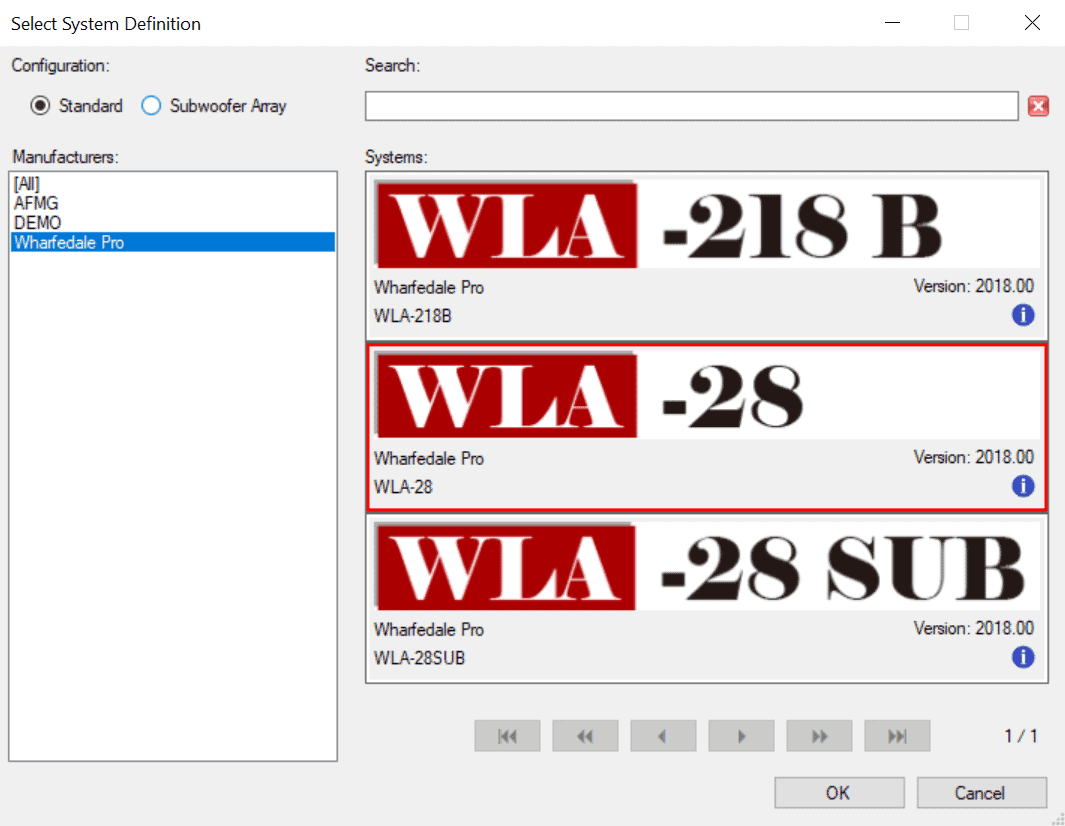This screenshot has height=826, width=1065.
Task: Select Wharfedale Pro manufacturer
Action: pyautogui.click(x=173, y=243)
